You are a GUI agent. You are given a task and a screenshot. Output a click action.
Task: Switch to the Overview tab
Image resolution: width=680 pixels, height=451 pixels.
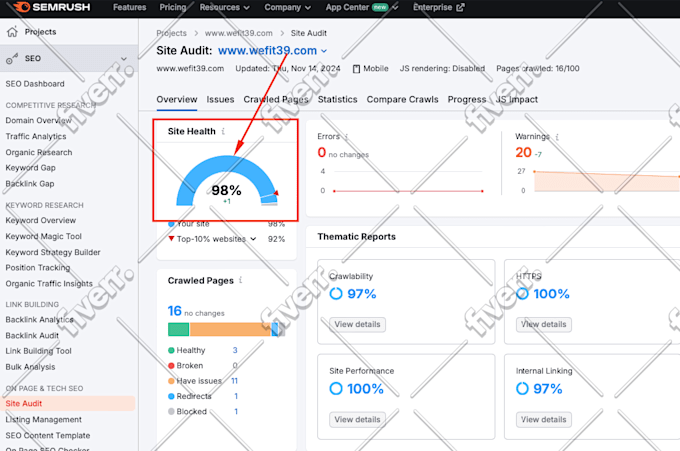coord(177,99)
